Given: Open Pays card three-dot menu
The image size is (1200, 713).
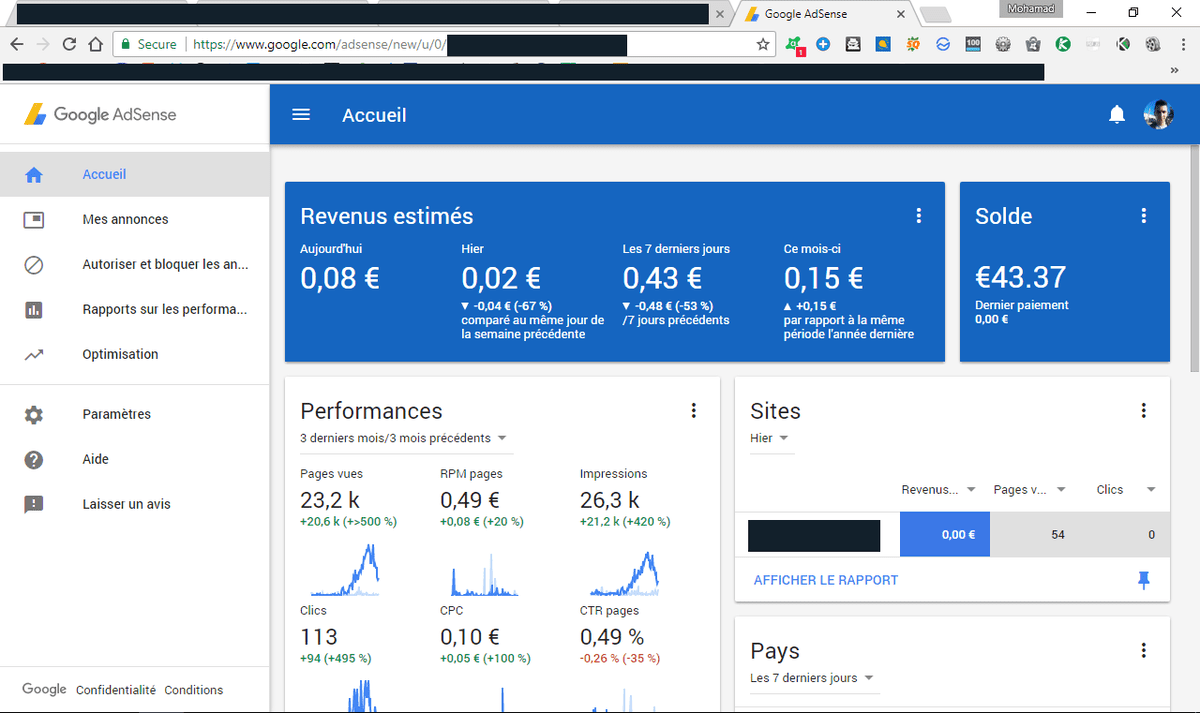Looking at the screenshot, I should click(x=1144, y=650).
